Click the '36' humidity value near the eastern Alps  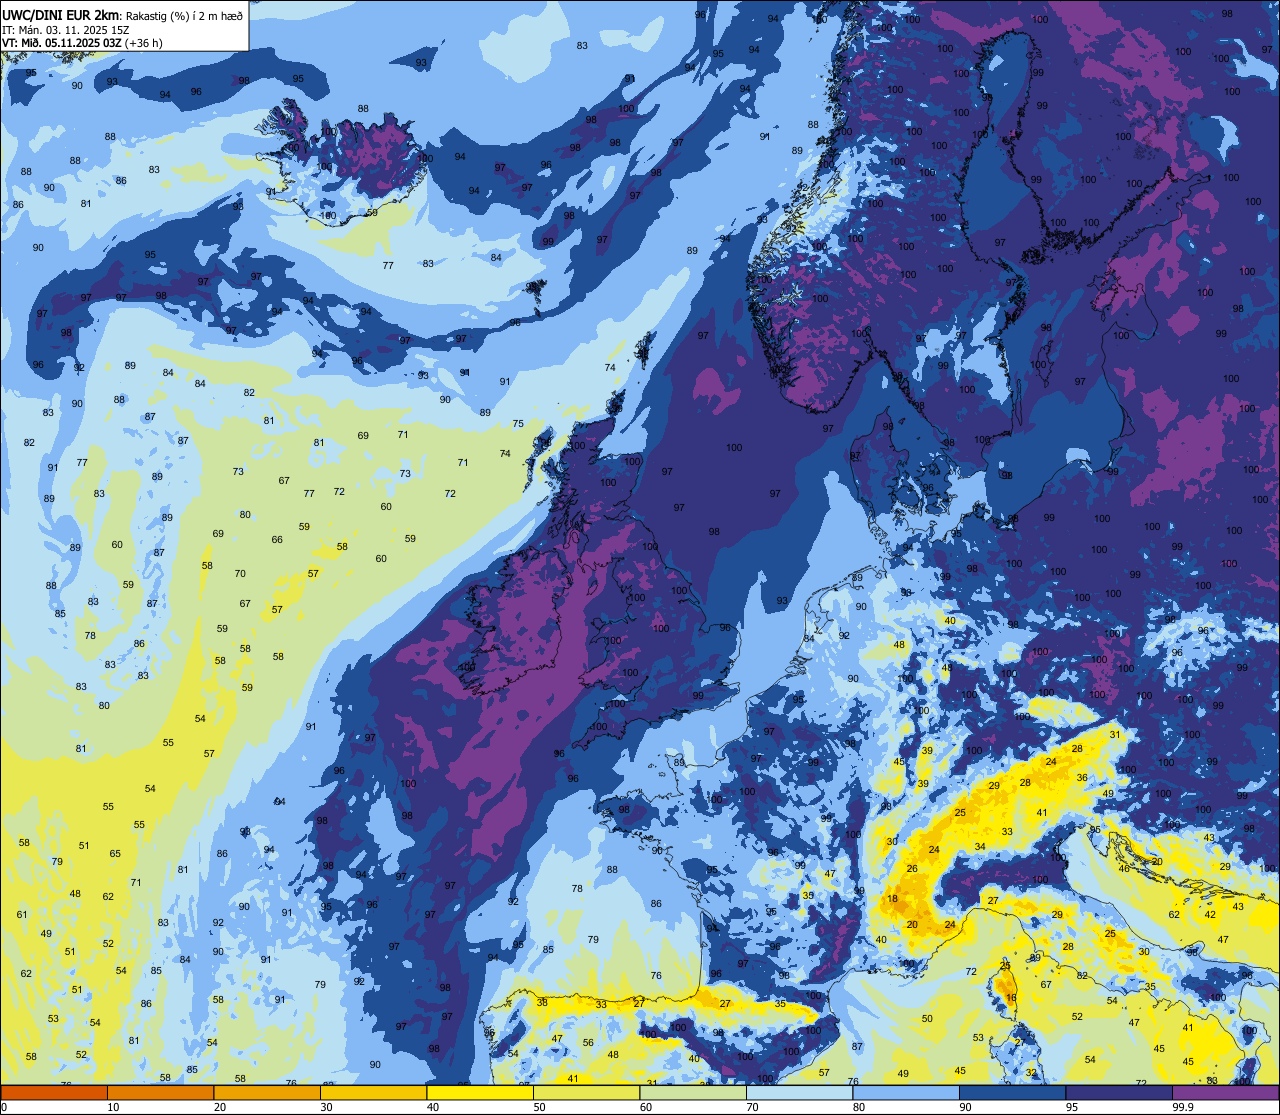[1082, 777]
